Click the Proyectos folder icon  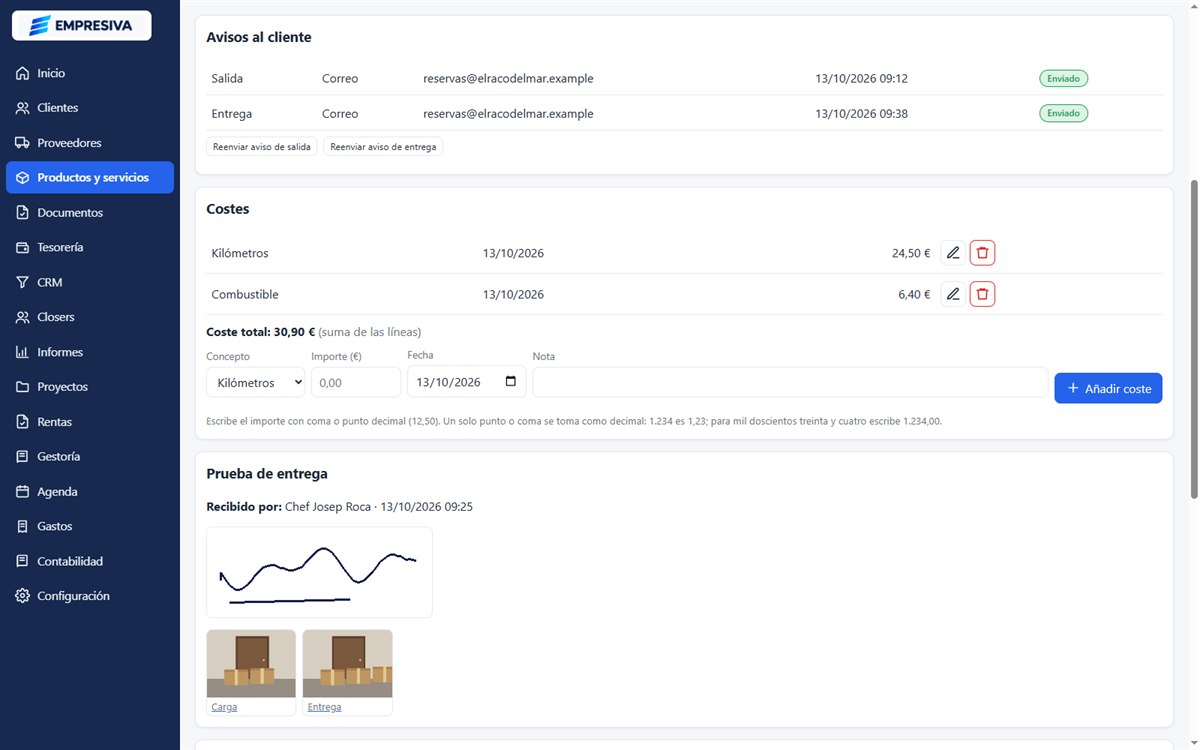tap(22, 387)
